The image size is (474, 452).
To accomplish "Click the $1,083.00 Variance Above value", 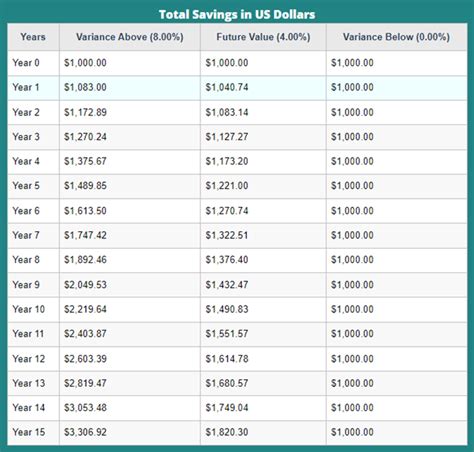I will point(85,87).
